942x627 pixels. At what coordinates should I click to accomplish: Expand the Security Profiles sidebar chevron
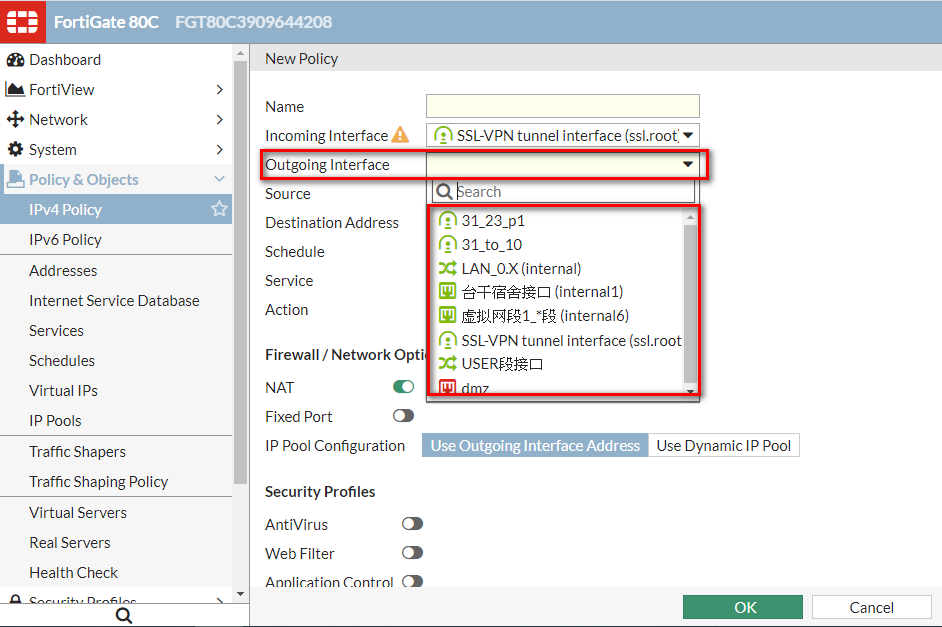tap(219, 600)
